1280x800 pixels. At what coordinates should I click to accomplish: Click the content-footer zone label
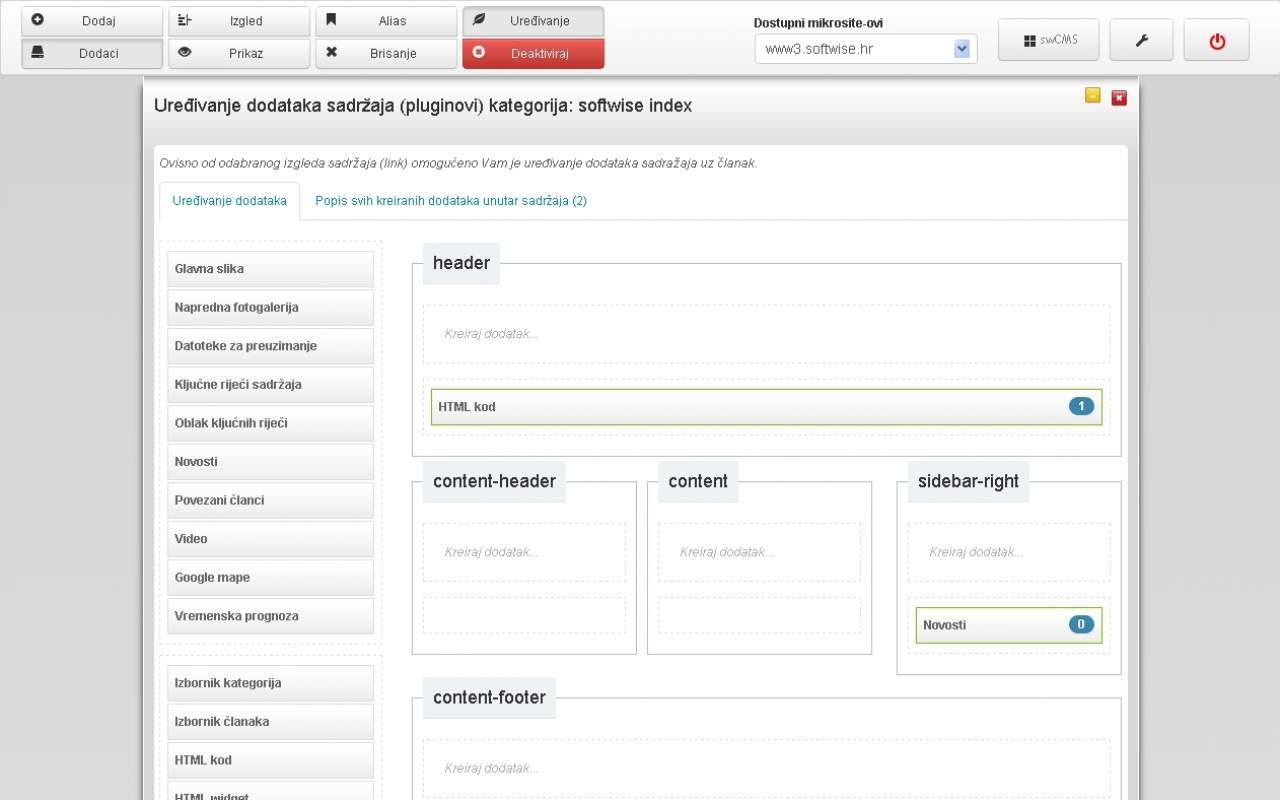pyautogui.click(x=489, y=697)
